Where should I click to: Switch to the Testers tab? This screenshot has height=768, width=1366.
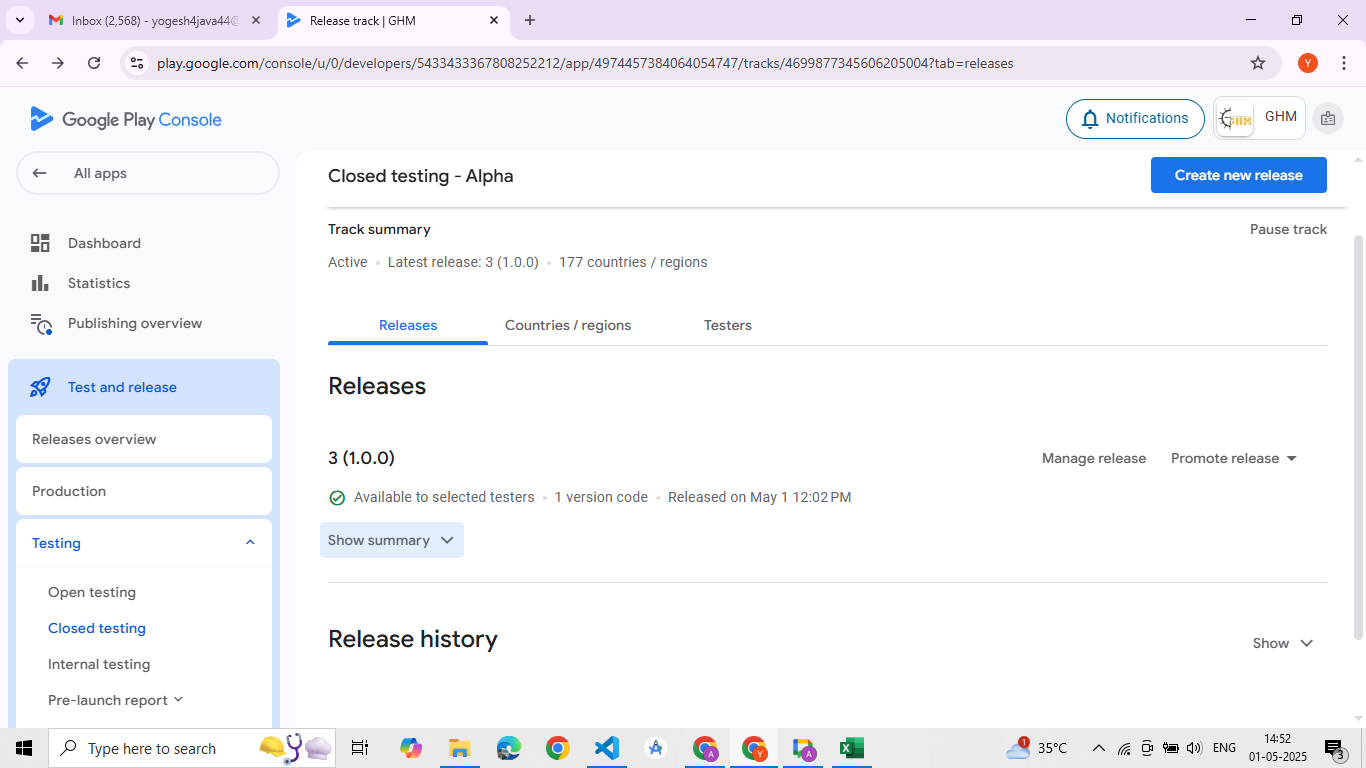click(727, 325)
